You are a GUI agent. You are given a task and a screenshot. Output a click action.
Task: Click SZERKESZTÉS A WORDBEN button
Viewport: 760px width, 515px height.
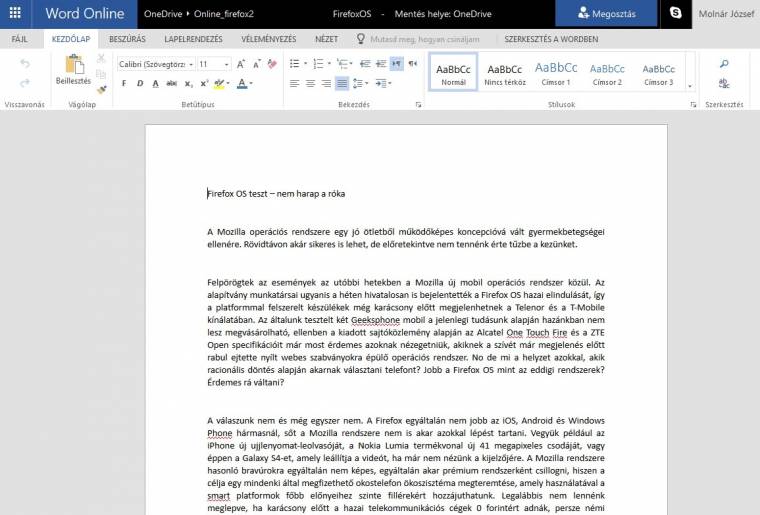click(551, 39)
